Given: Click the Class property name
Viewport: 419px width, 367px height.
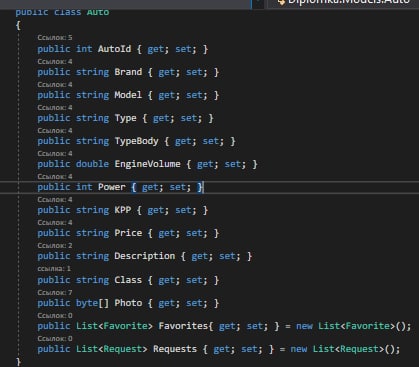Looking at the screenshot, I should coord(128,280).
